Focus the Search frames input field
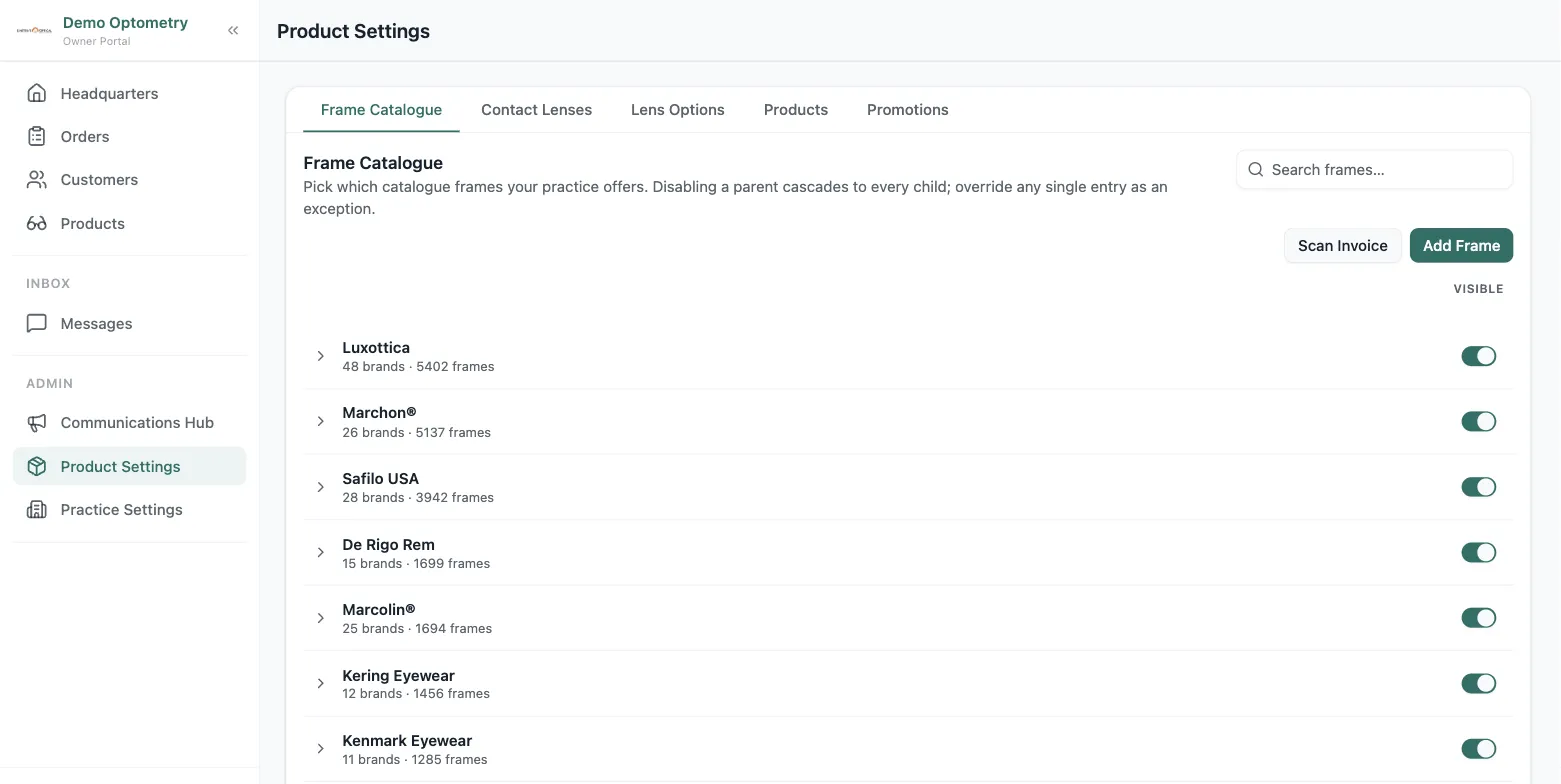 [x=1374, y=170]
